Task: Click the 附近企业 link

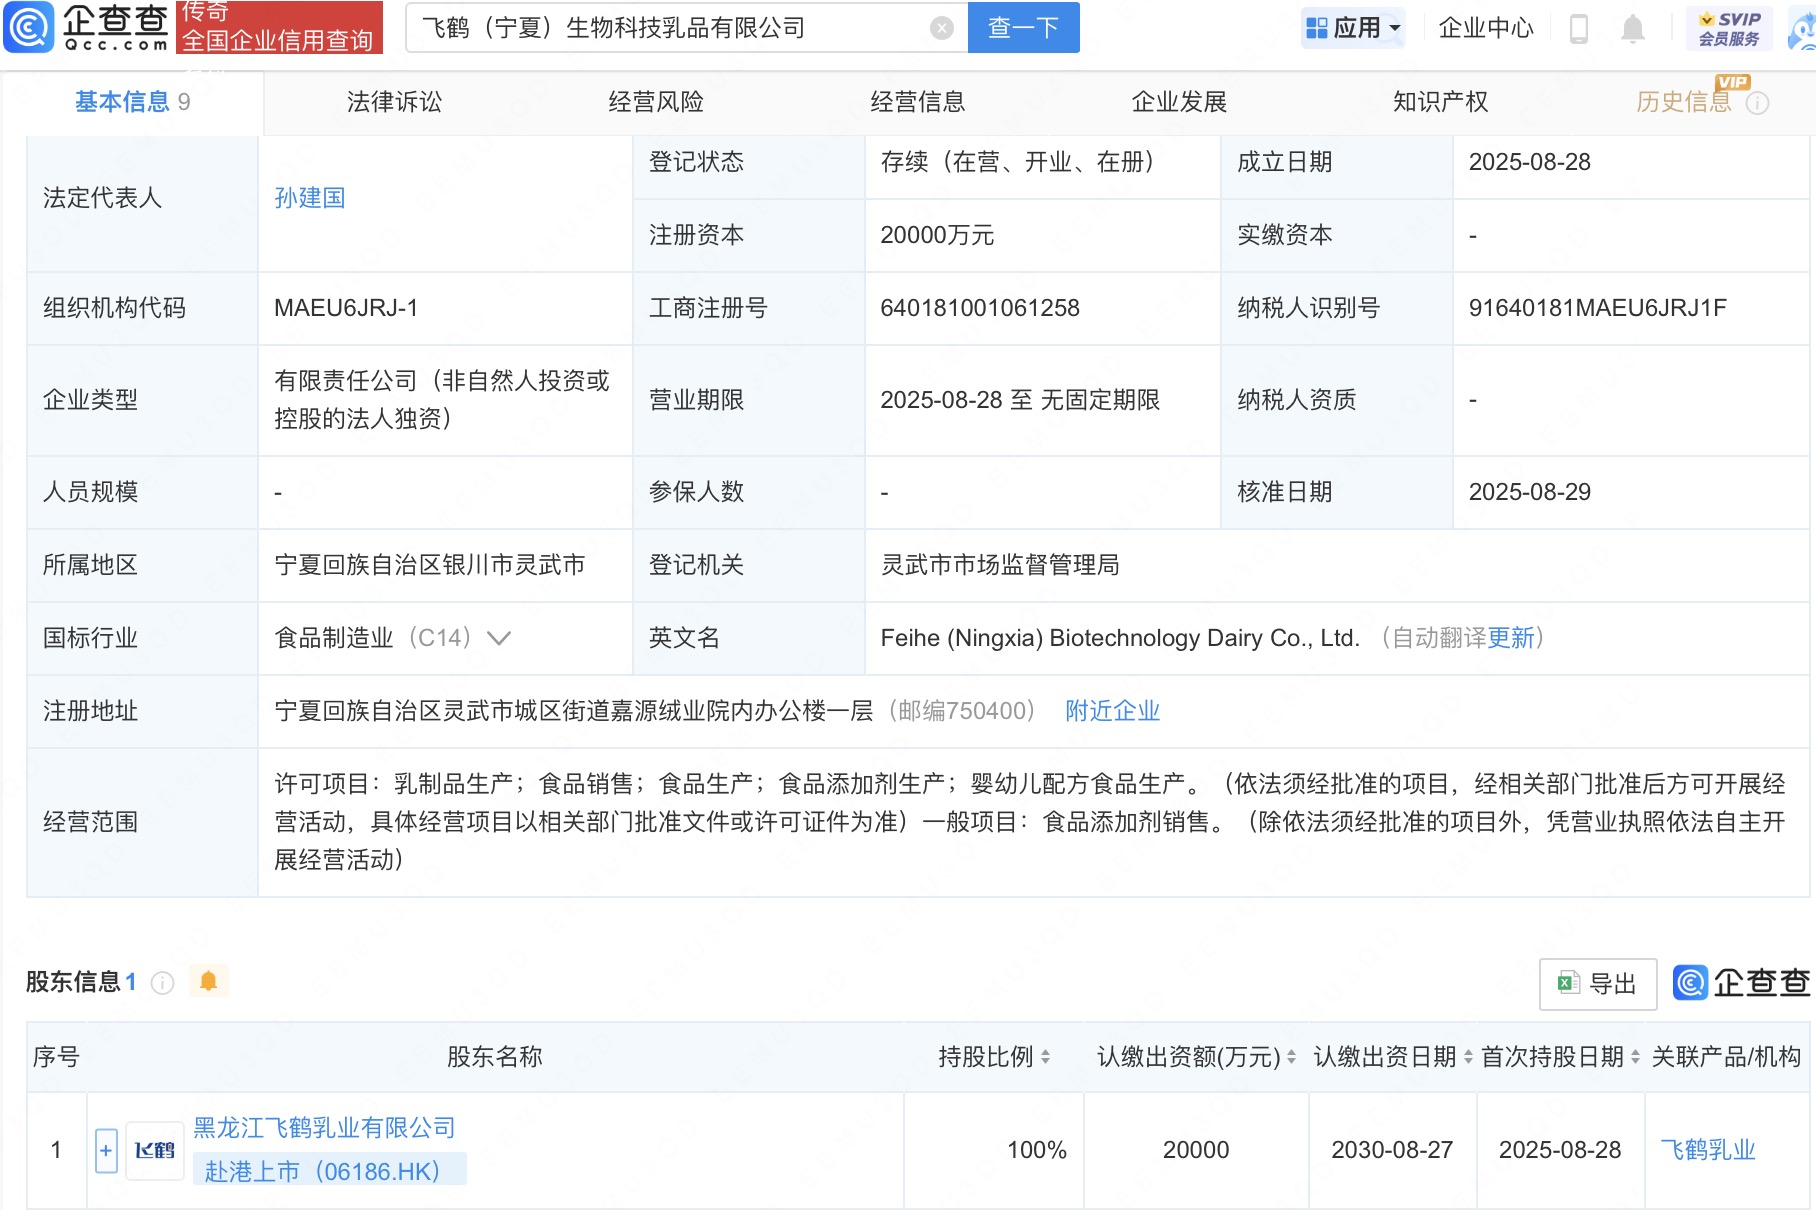Action: [x=1113, y=711]
